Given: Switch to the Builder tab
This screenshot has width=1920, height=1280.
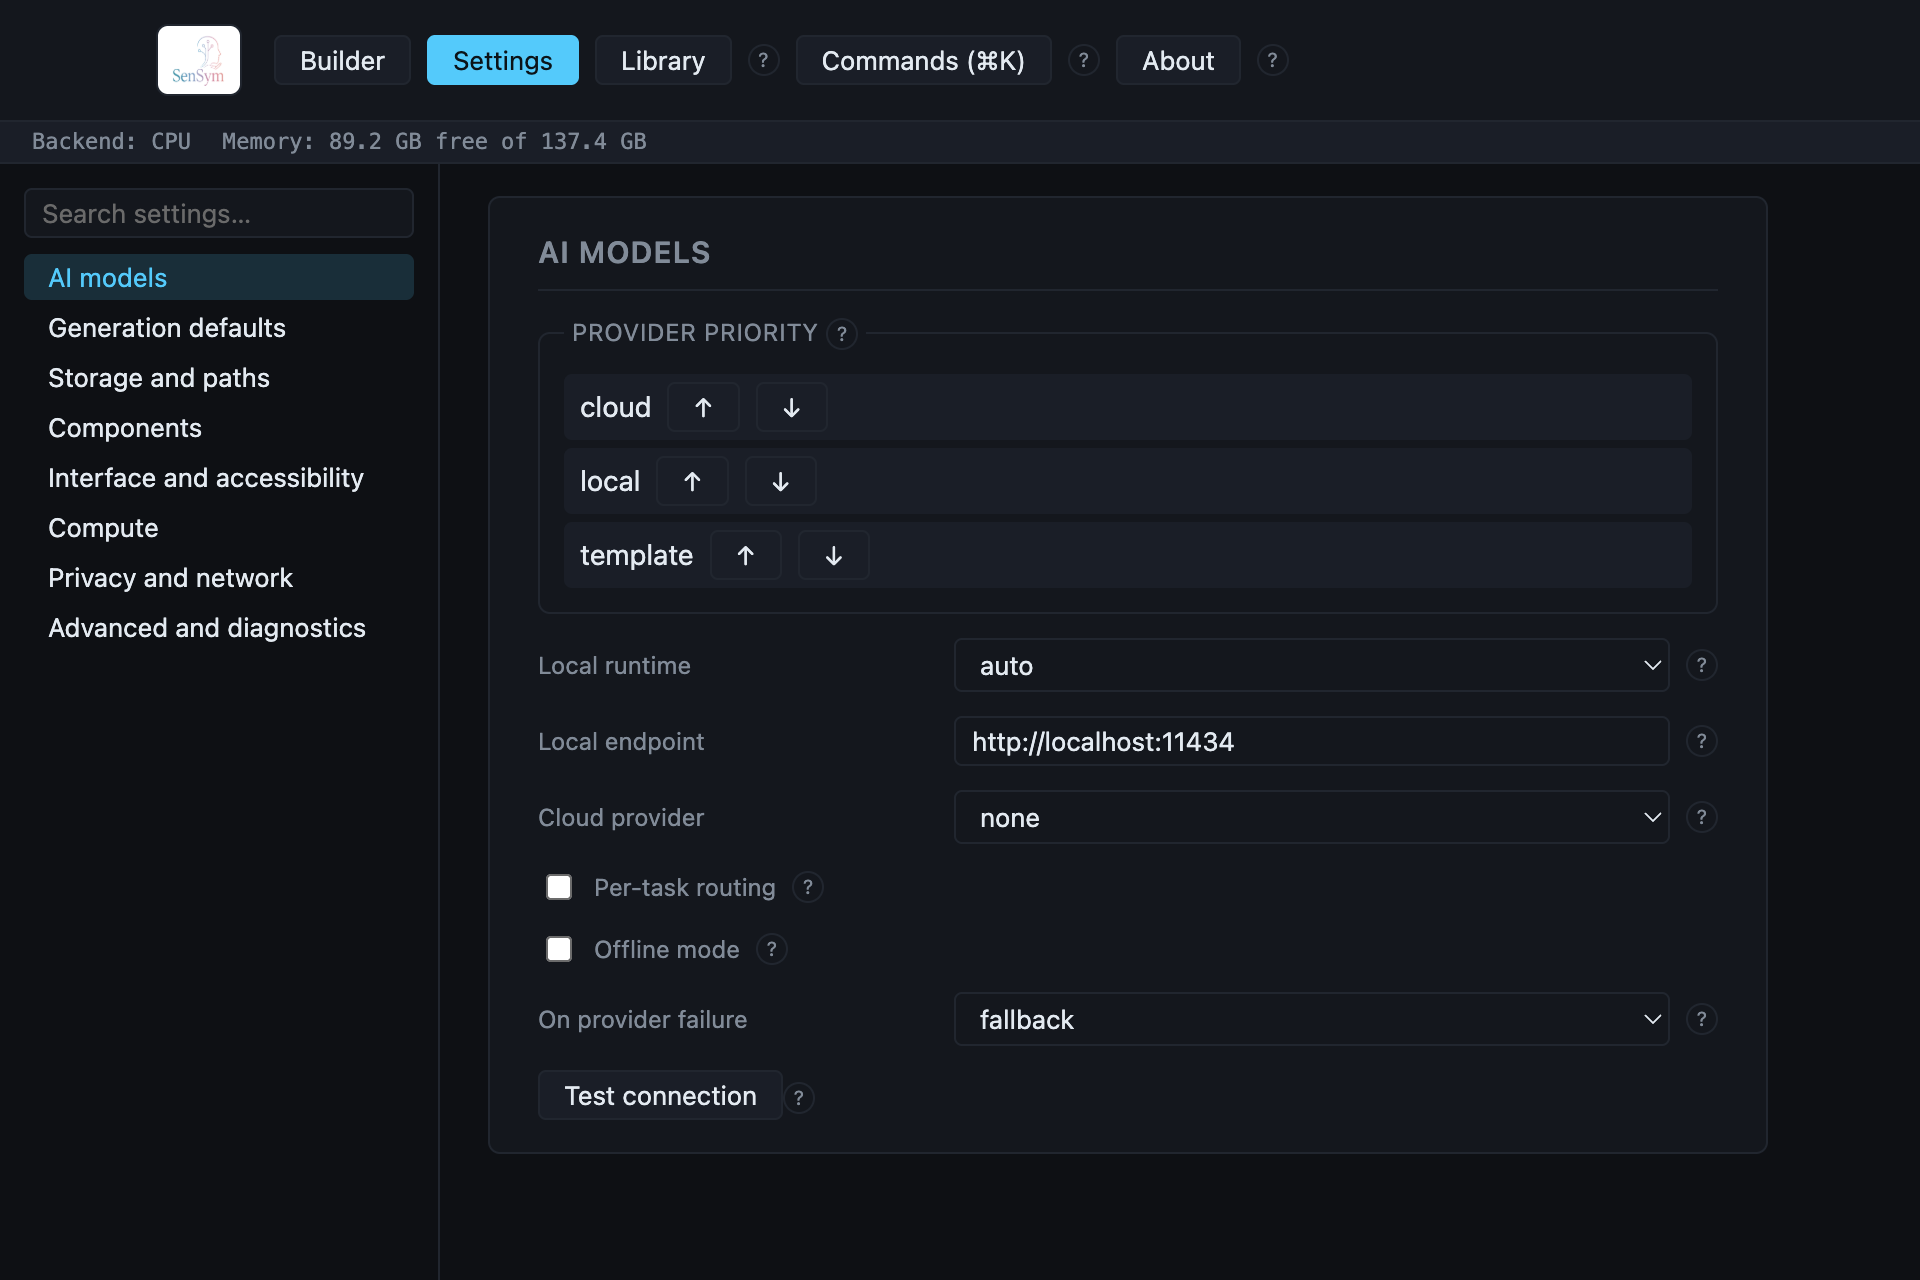Looking at the screenshot, I should [342, 60].
